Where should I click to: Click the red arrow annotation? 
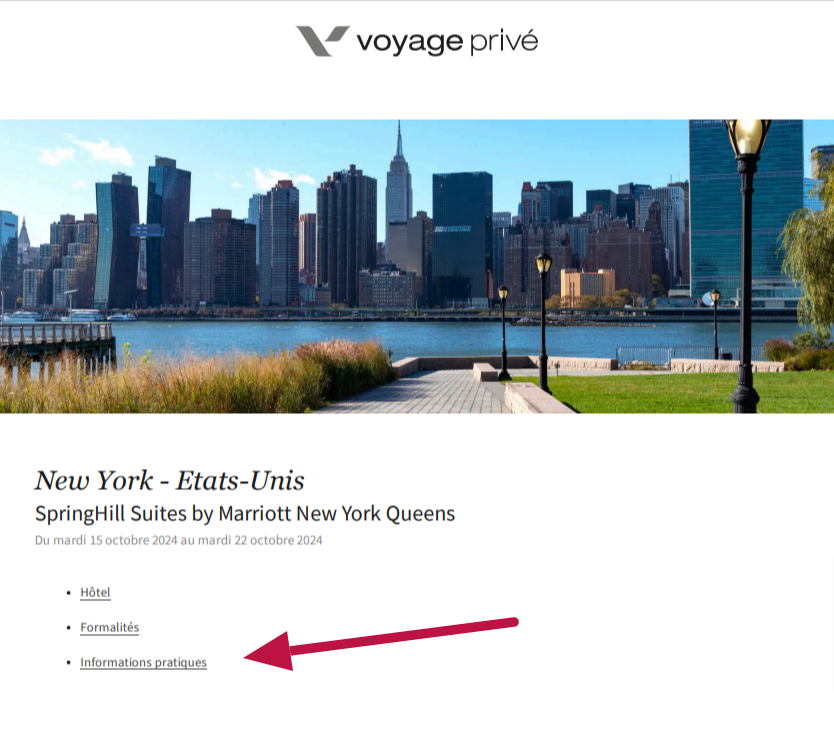coord(380,643)
